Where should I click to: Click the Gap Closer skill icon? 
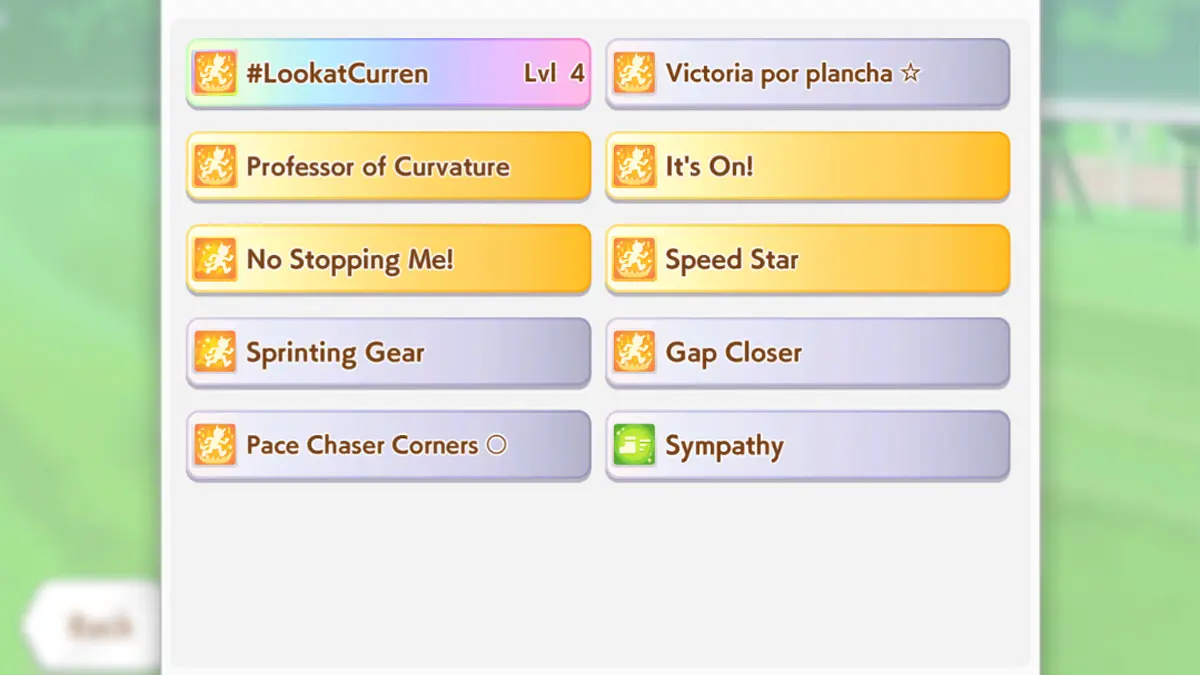click(633, 352)
